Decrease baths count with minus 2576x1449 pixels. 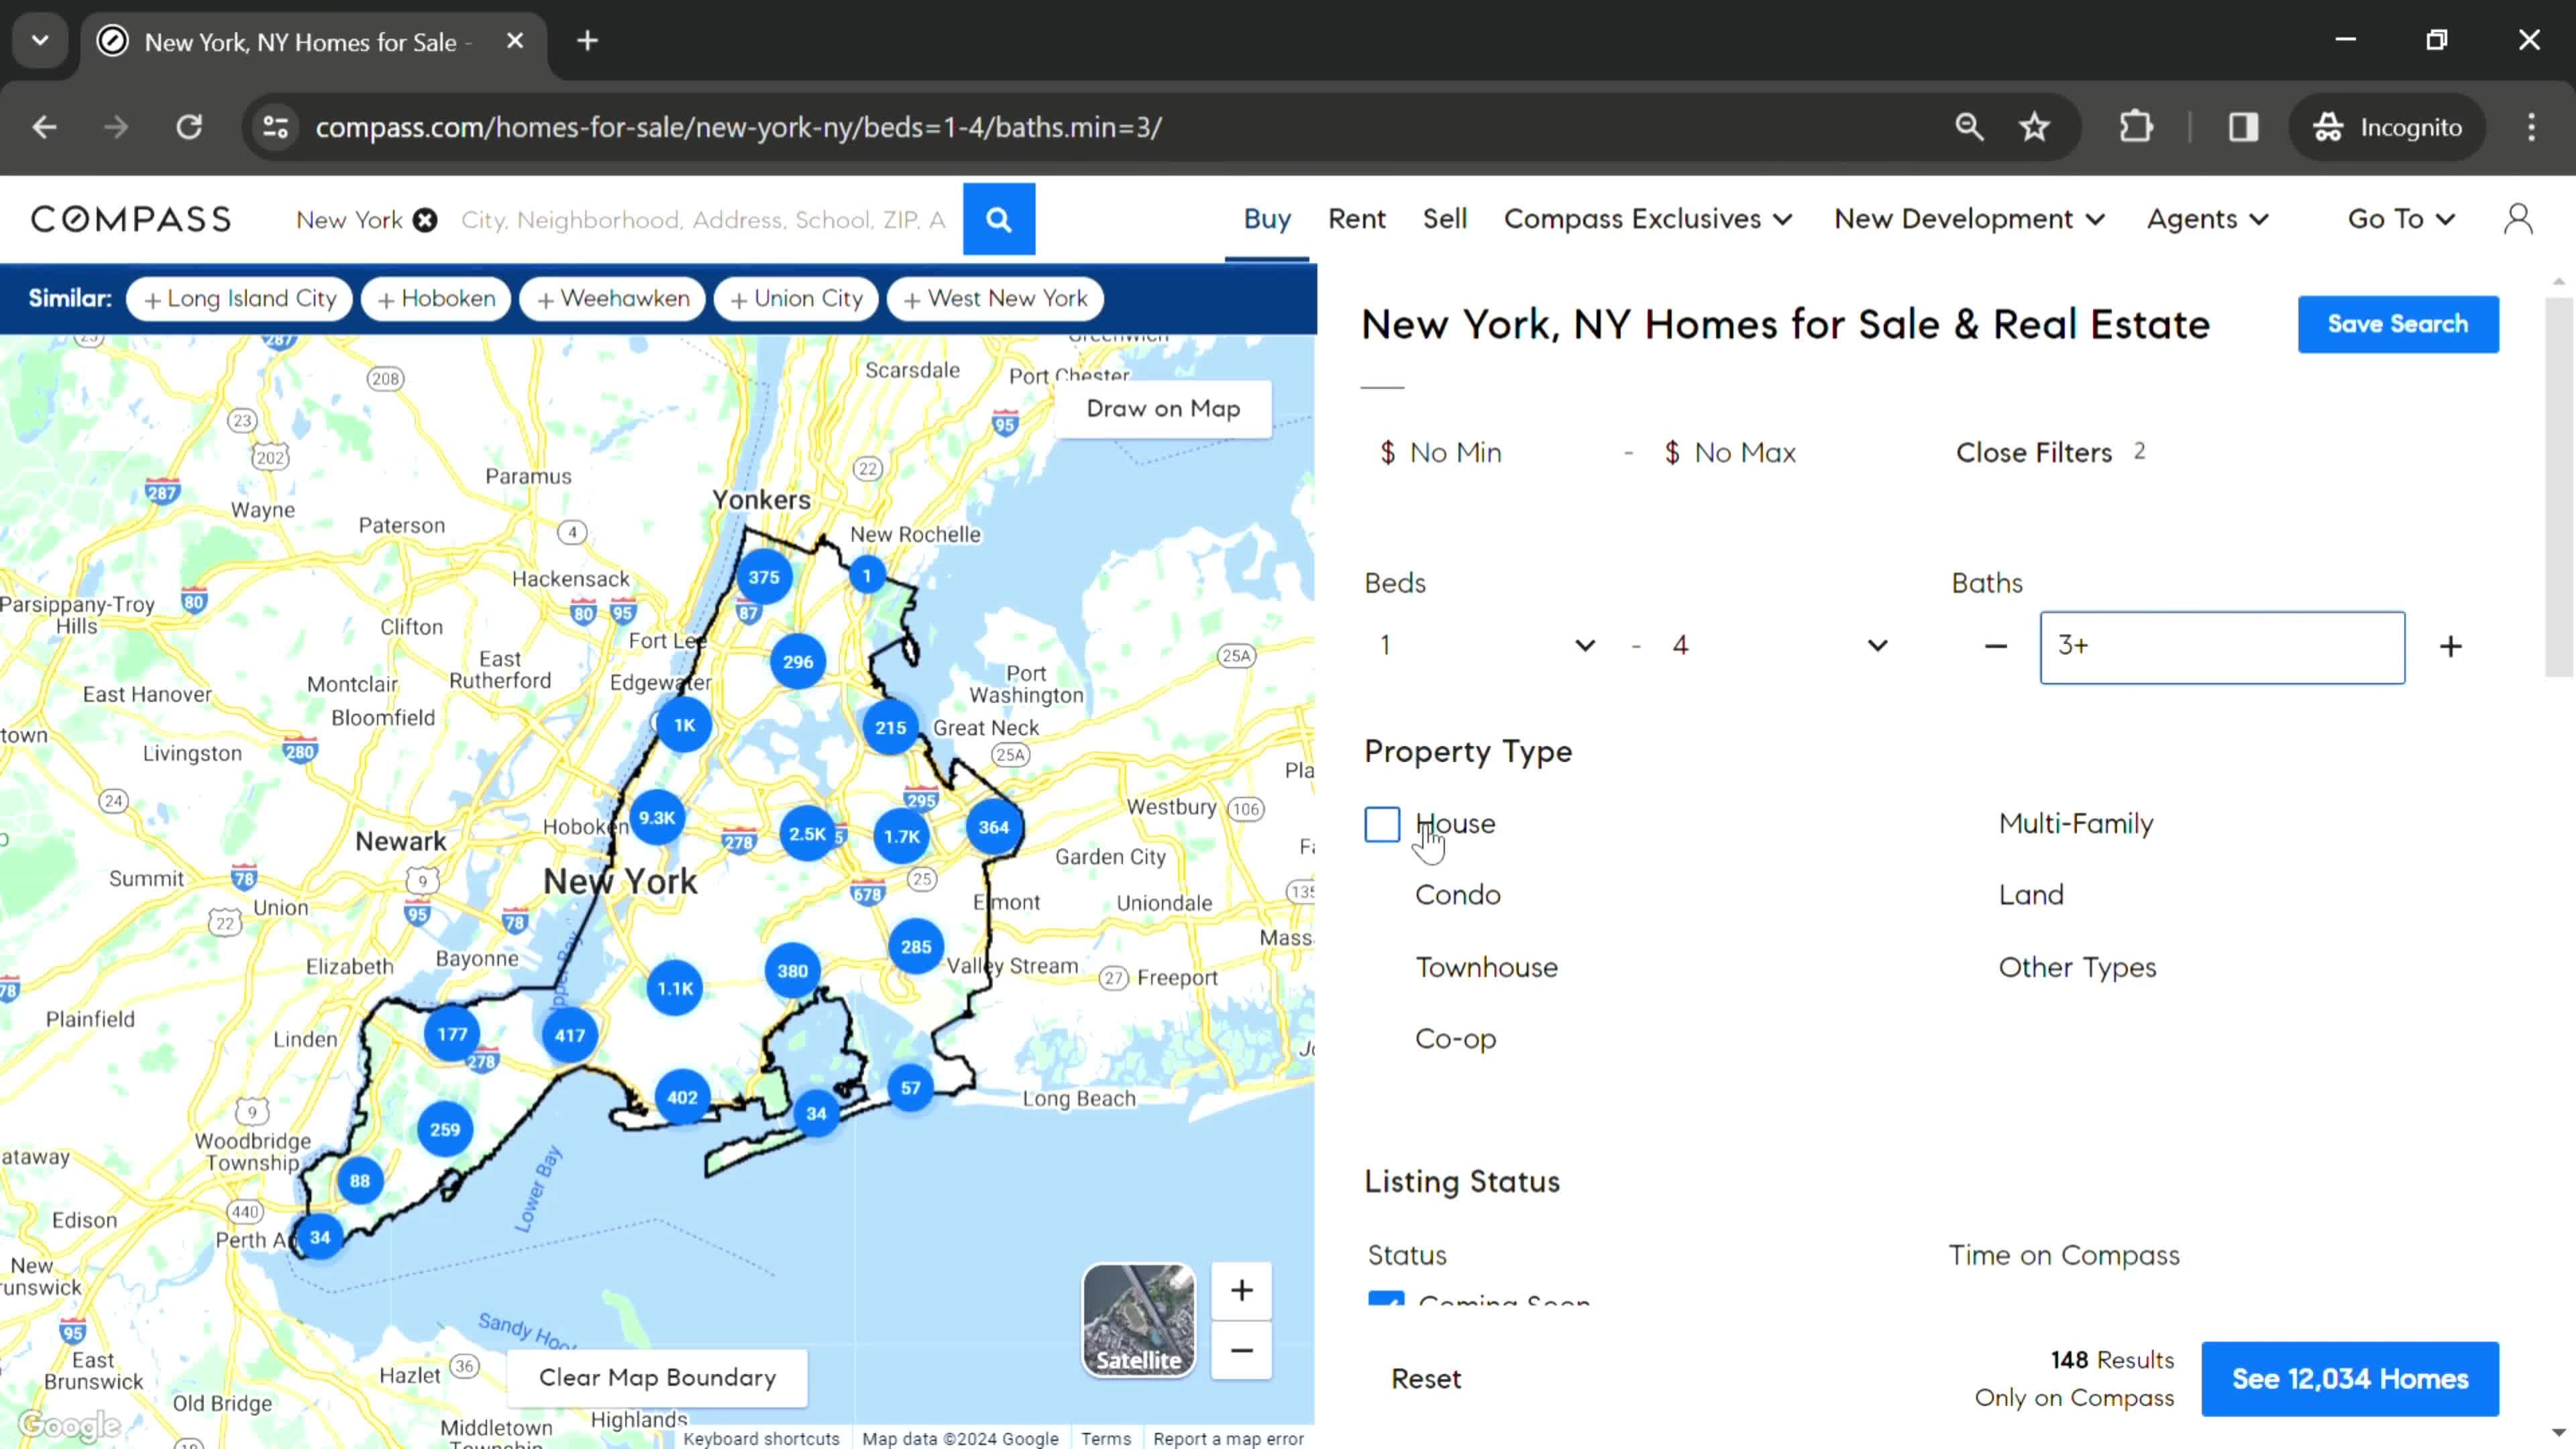[x=1995, y=647]
